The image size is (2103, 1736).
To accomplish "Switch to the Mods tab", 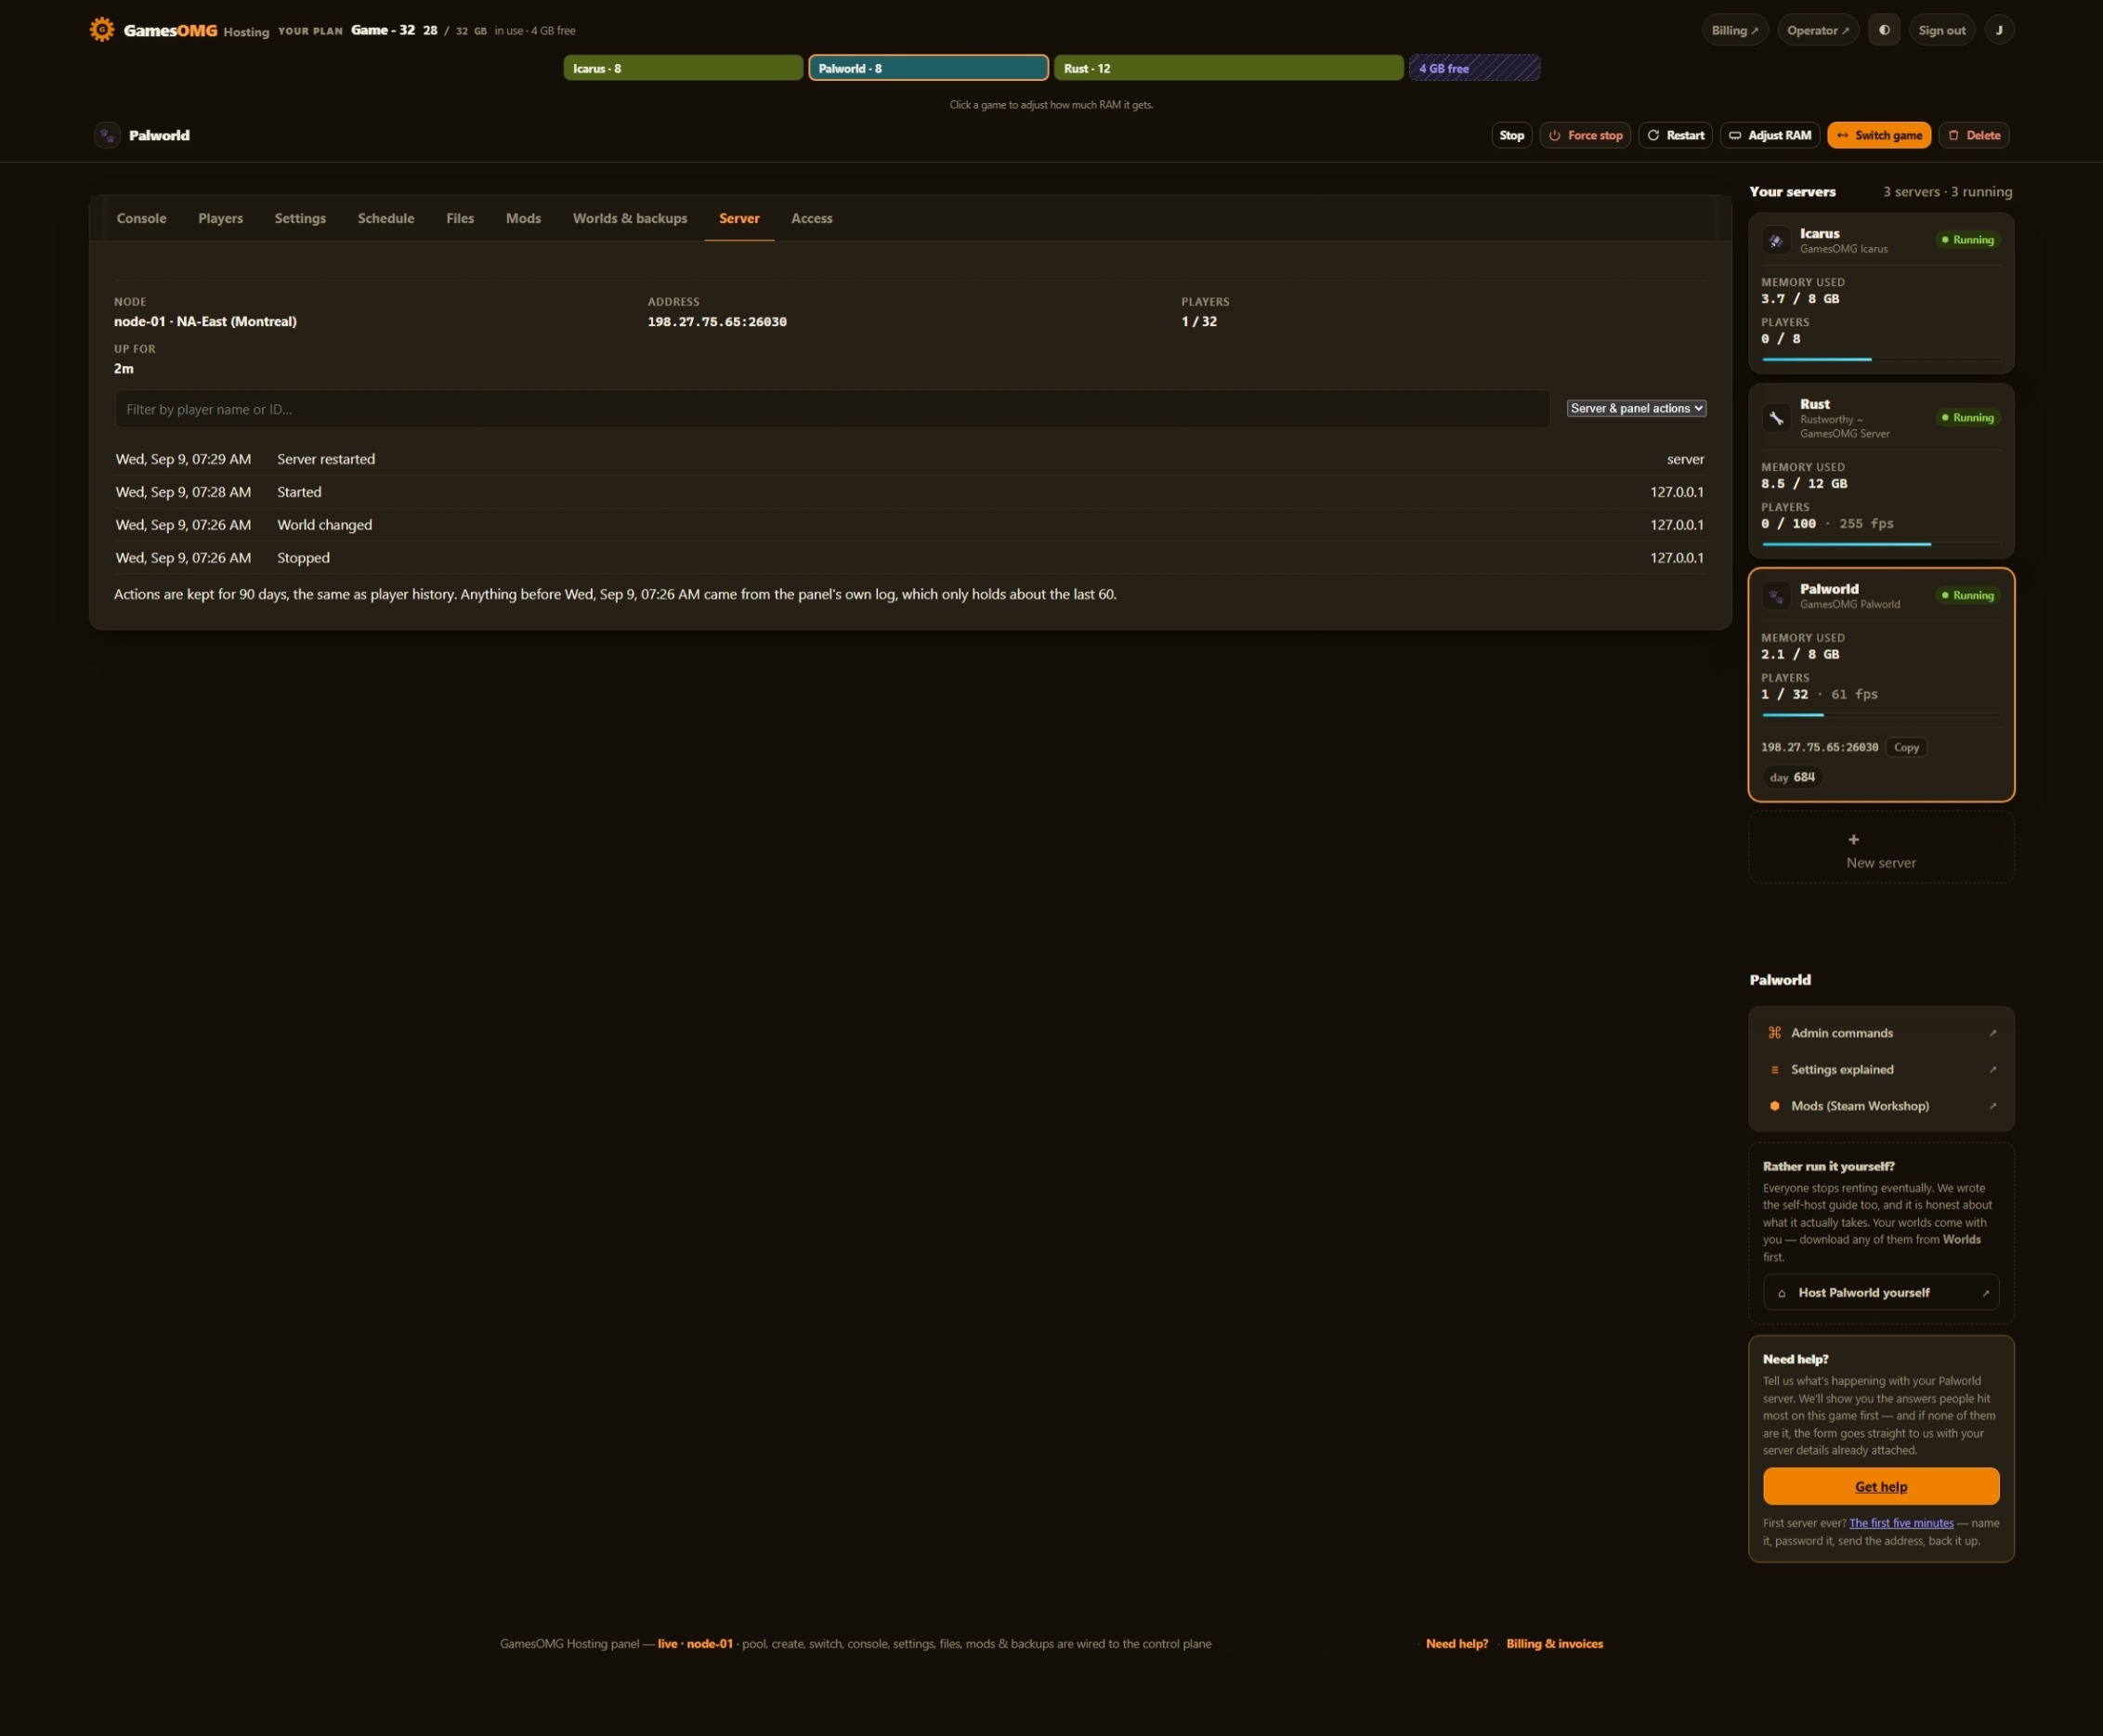I will [x=523, y=218].
